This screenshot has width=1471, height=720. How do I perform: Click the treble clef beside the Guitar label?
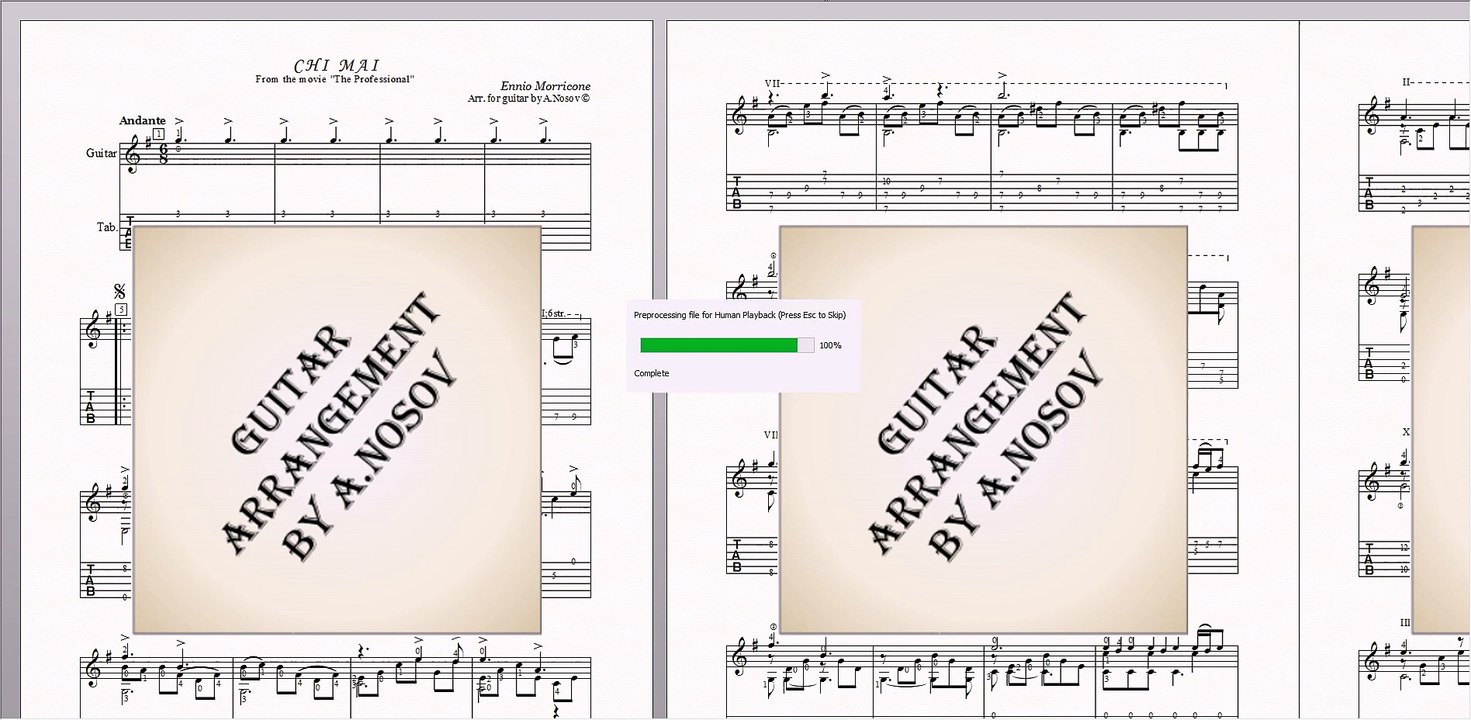pyautogui.click(x=132, y=155)
